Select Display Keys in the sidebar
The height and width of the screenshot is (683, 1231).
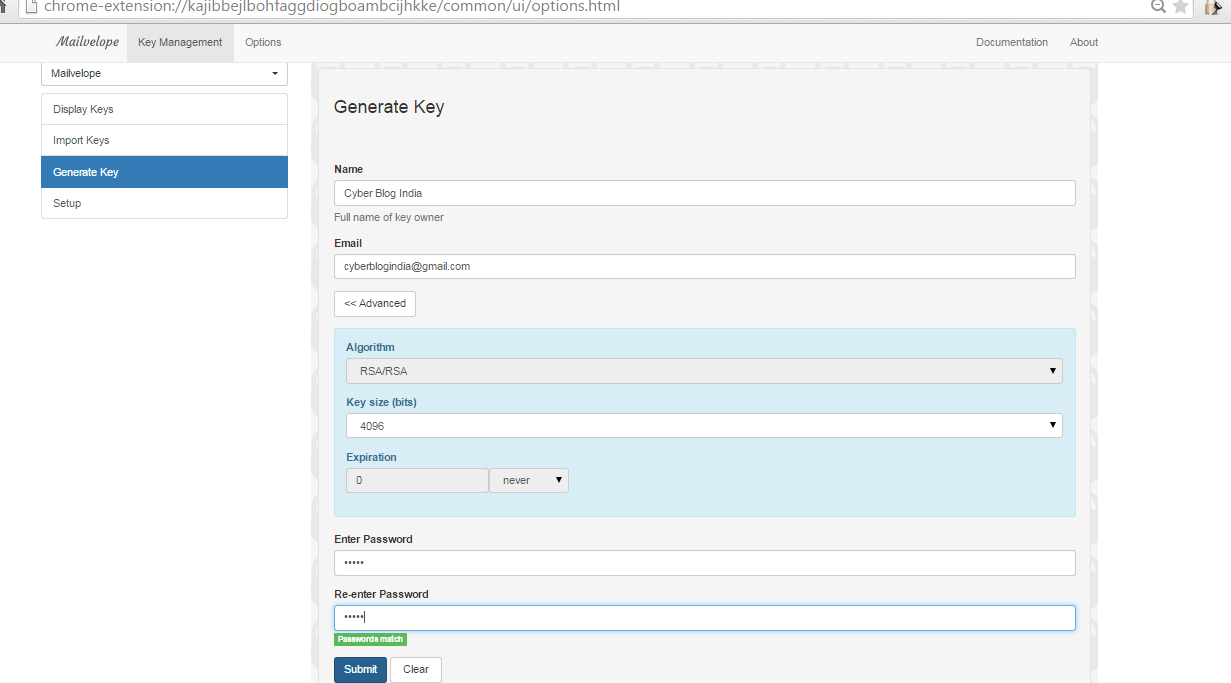[164, 109]
